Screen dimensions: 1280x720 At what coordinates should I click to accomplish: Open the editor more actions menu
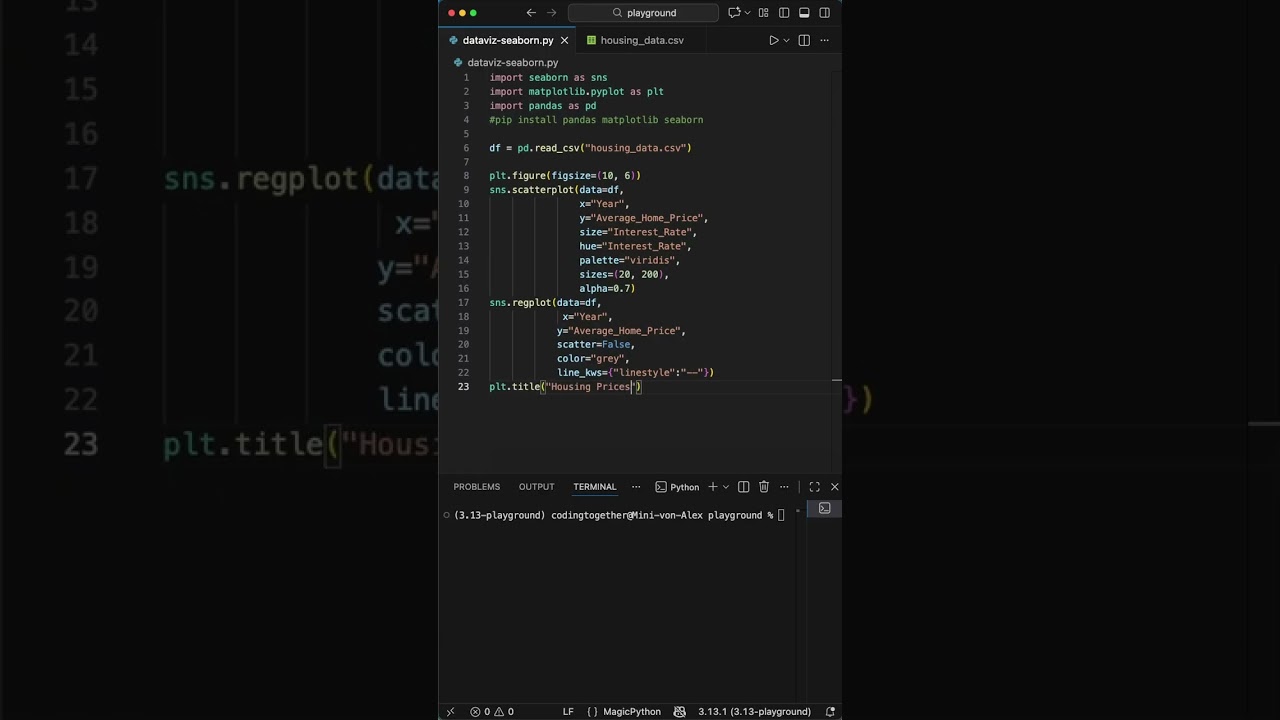point(824,40)
